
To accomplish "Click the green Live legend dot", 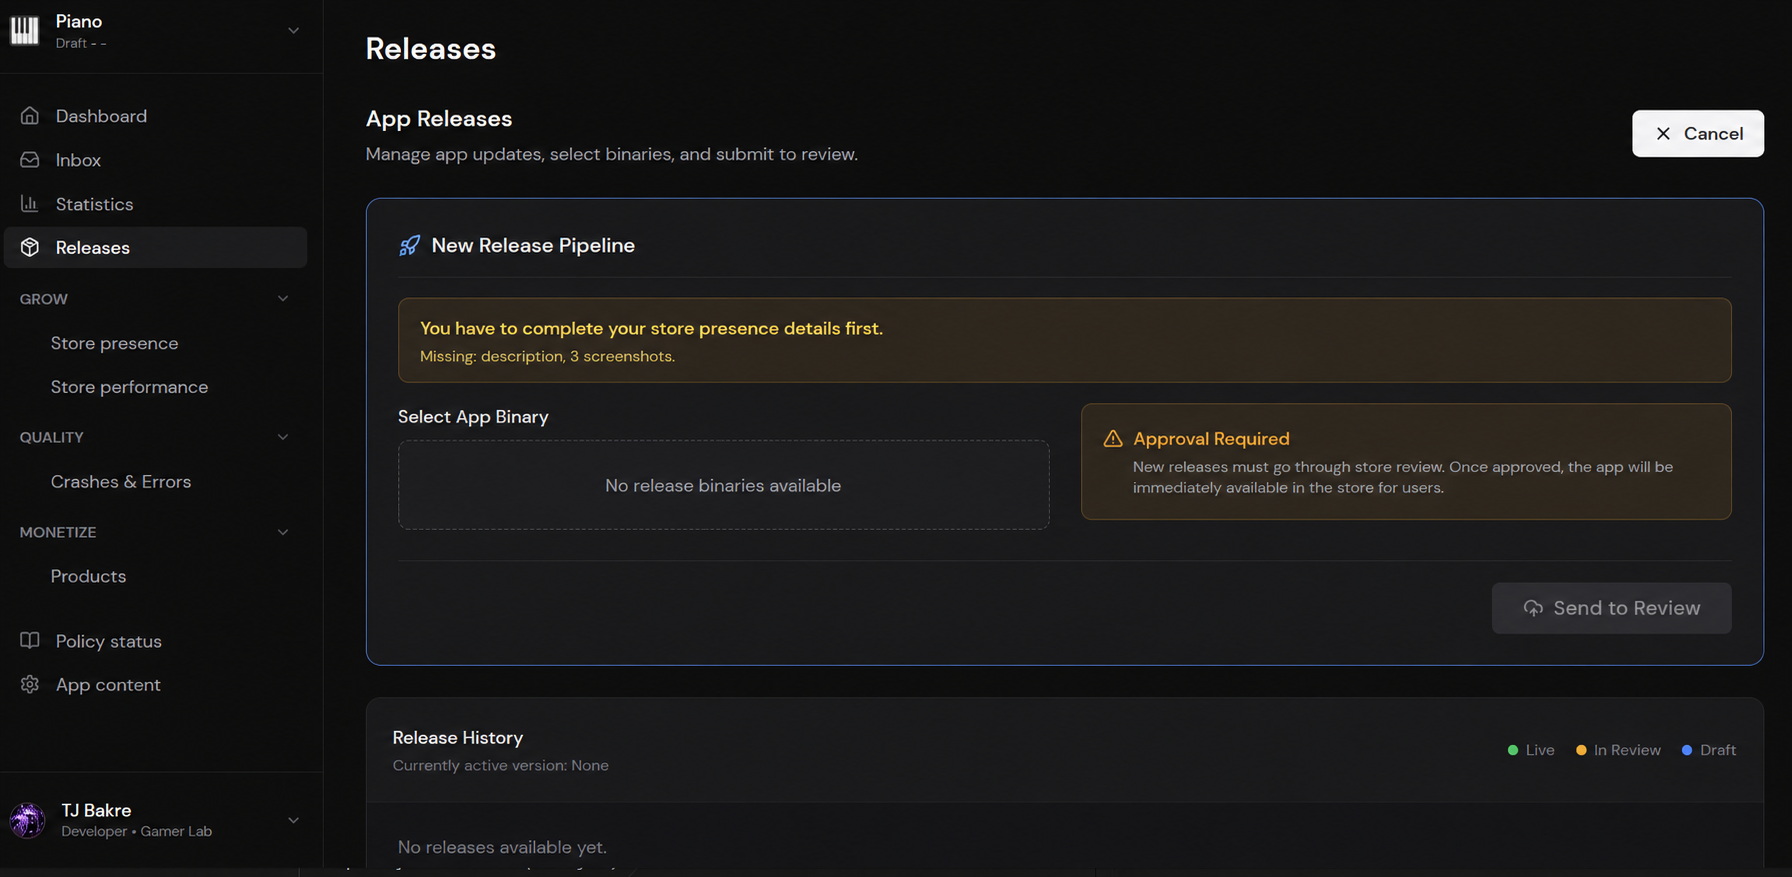I will 1513,750.
